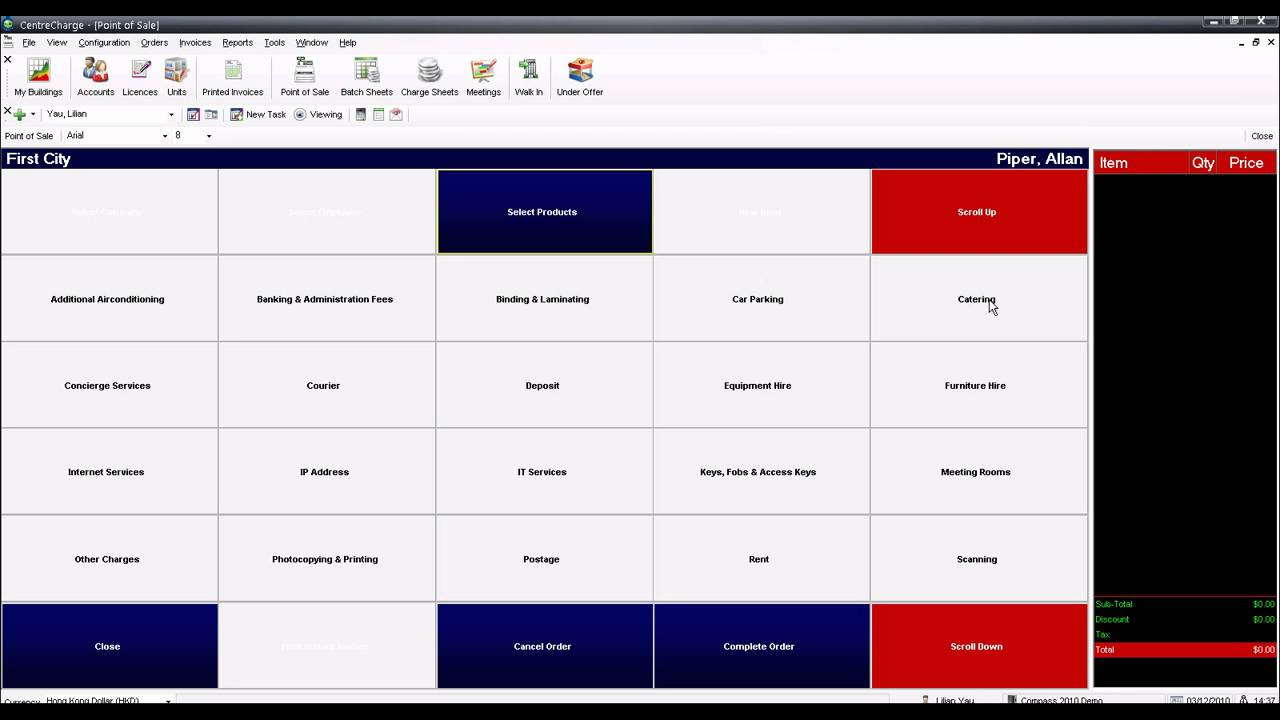Select the IT Services category
Image resolution: width=1280 pixels, height=720 pixels.
[544, 472]
